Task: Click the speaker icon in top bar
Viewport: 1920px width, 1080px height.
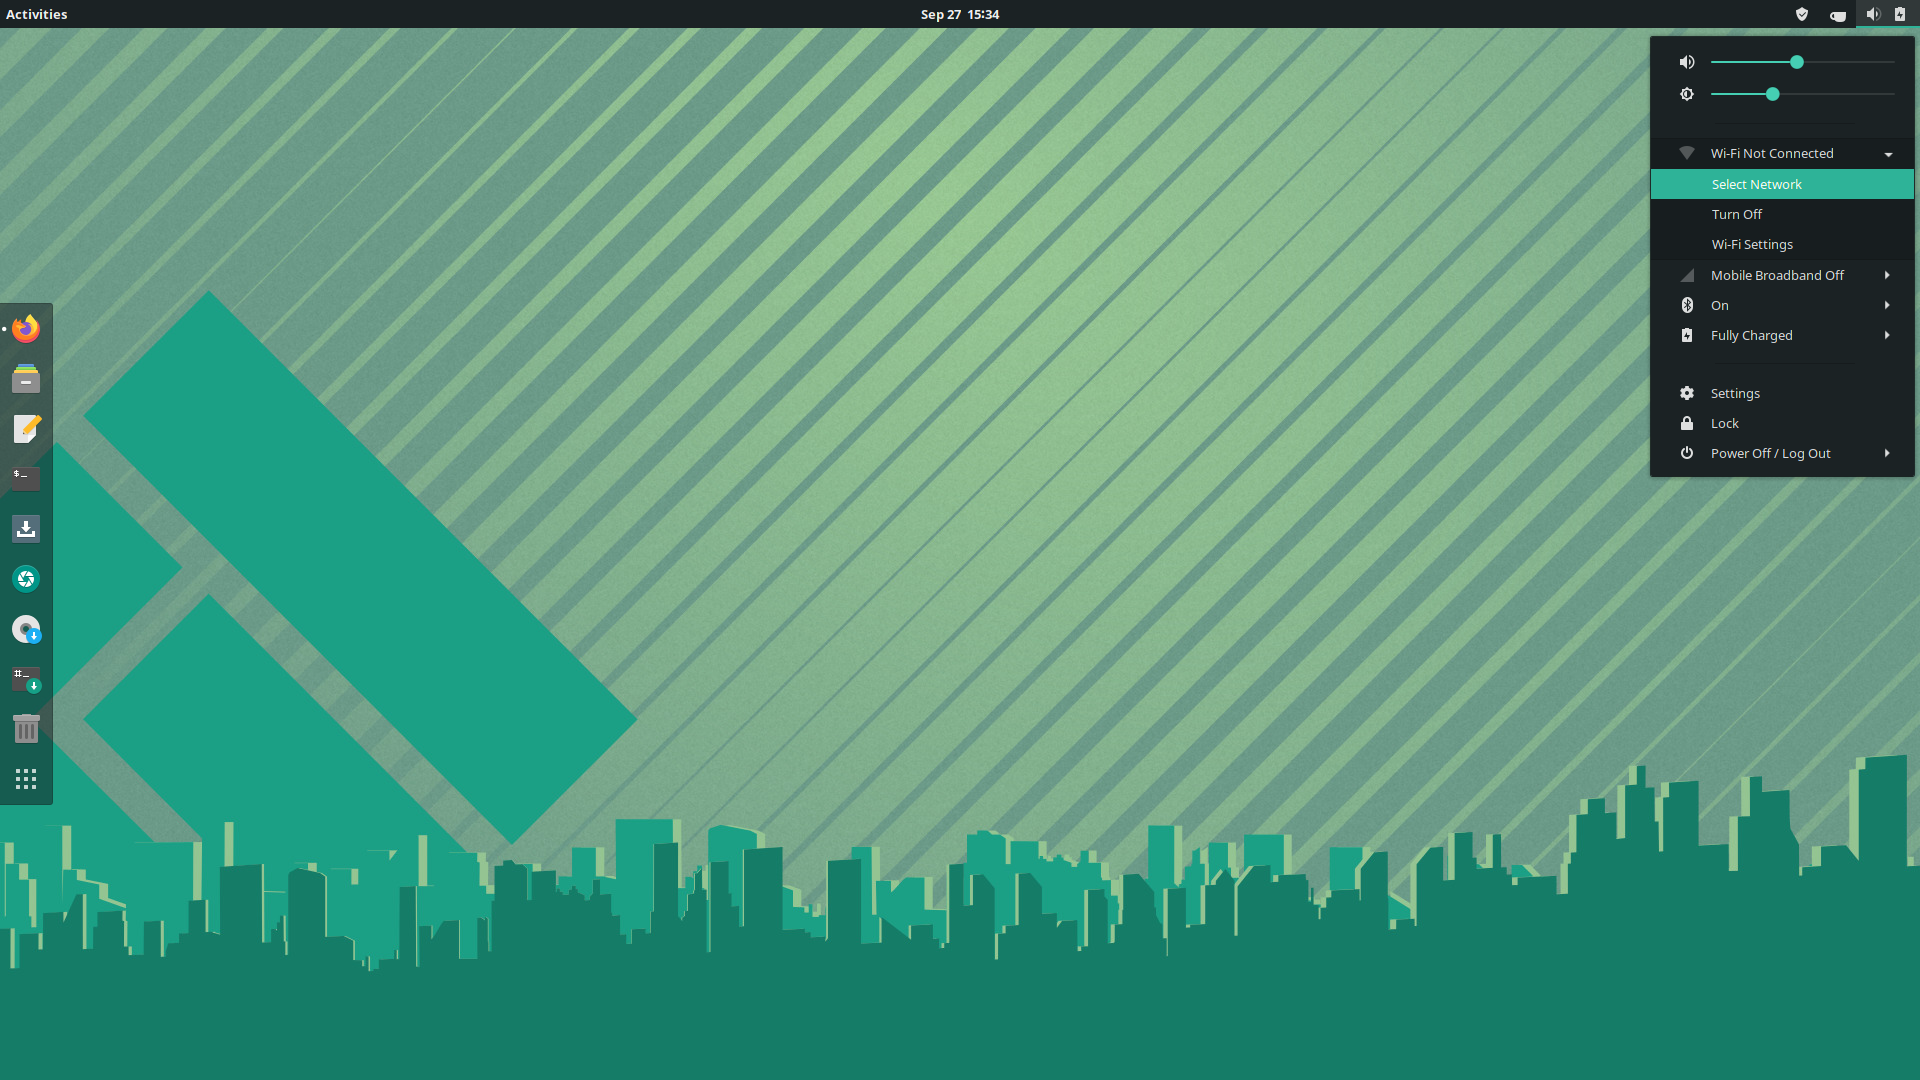Action: (x=1872, y=14)
